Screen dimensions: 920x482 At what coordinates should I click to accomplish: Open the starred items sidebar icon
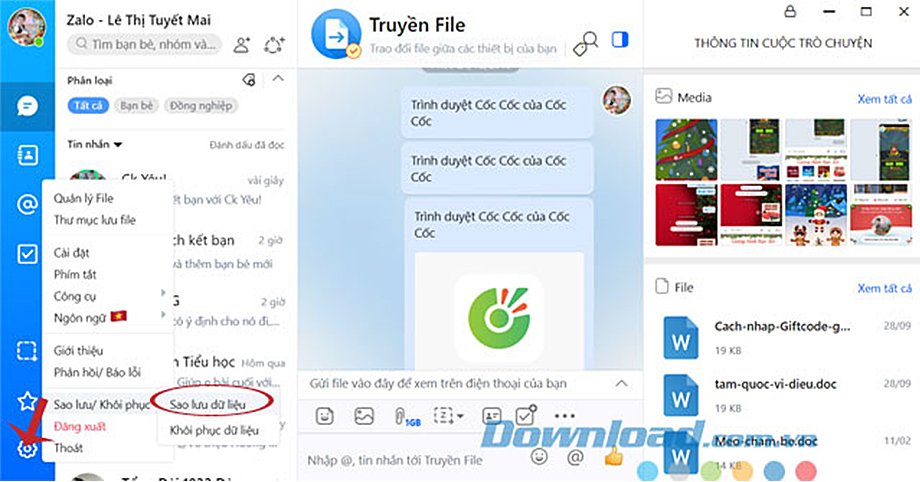27,402
